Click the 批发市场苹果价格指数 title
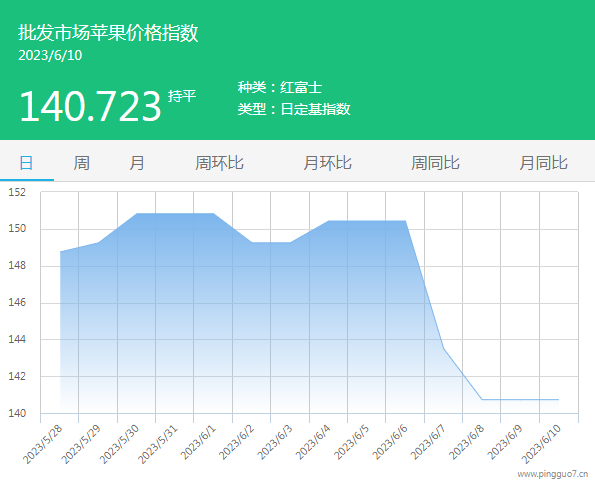Image resolution: width=595 pixels, height=483 pixels. pyautogui.click(x=108, y=33)
